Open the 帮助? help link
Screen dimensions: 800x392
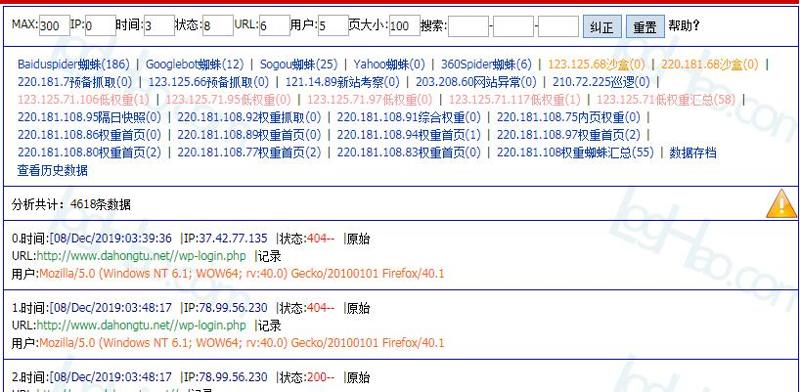pyautogui.click(x=684, y=26)
